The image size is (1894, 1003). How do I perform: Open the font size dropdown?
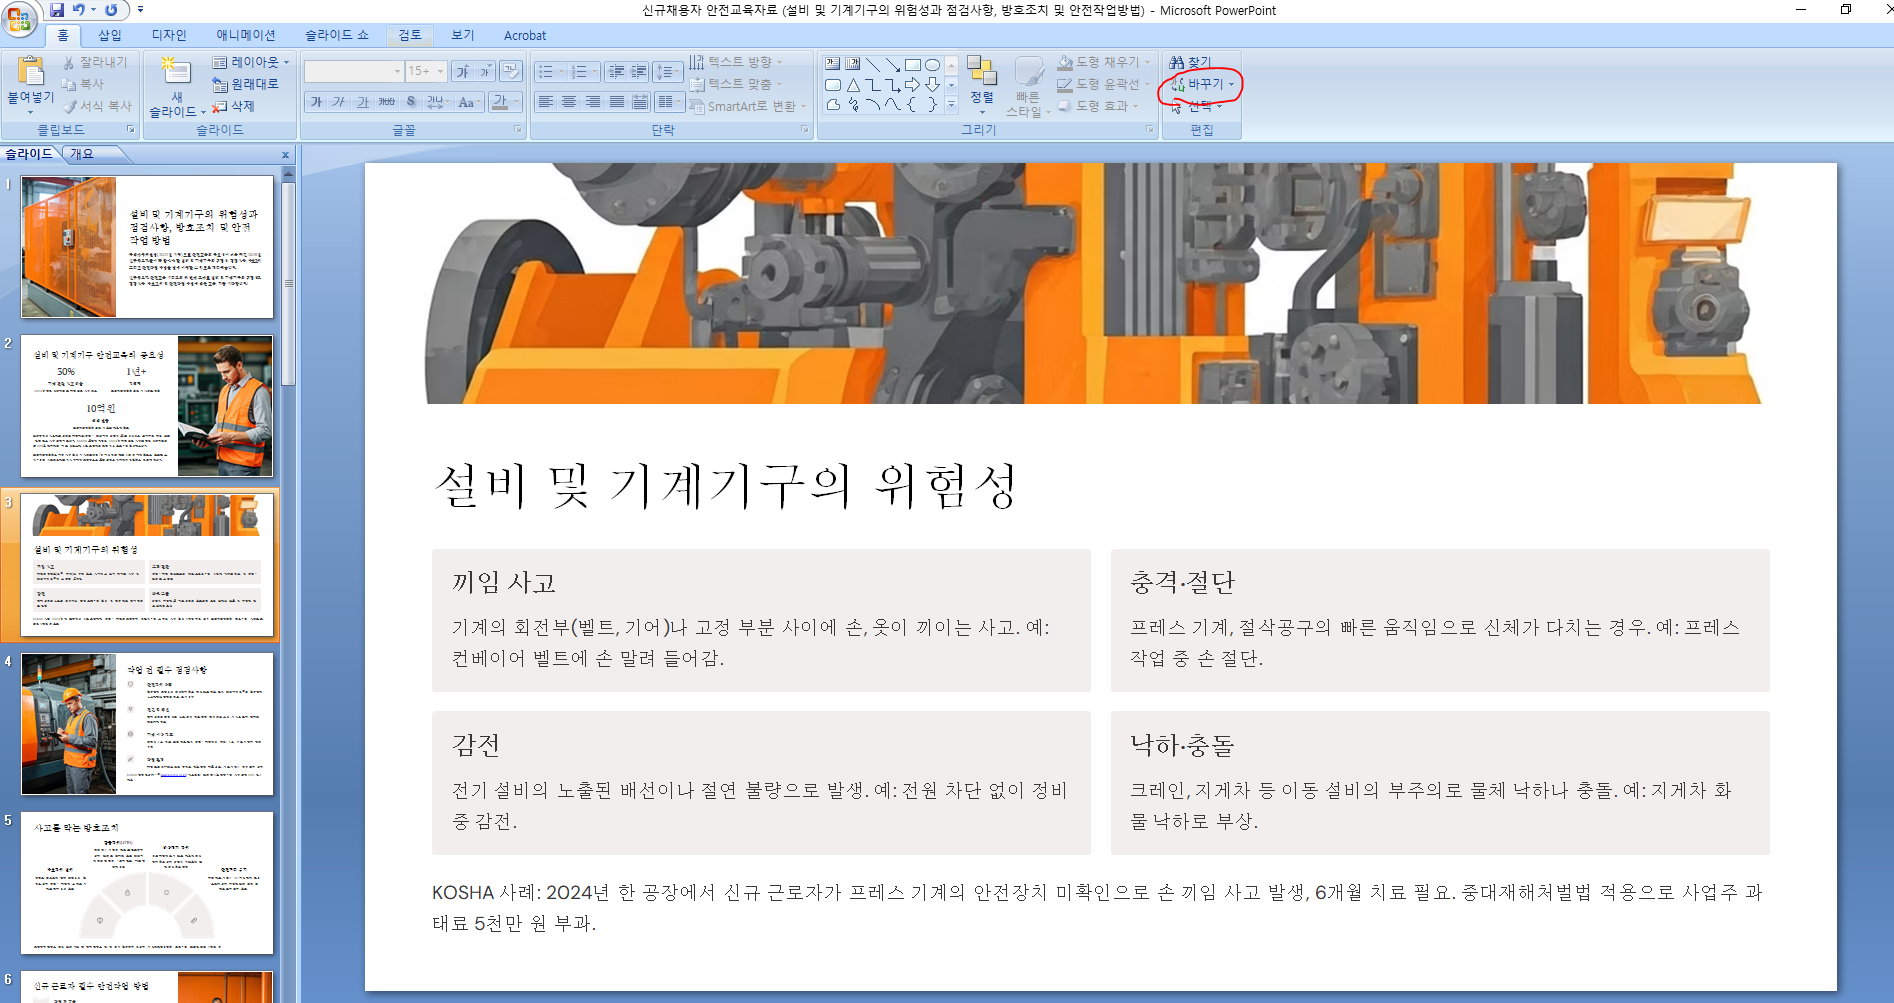pos(440,71)
